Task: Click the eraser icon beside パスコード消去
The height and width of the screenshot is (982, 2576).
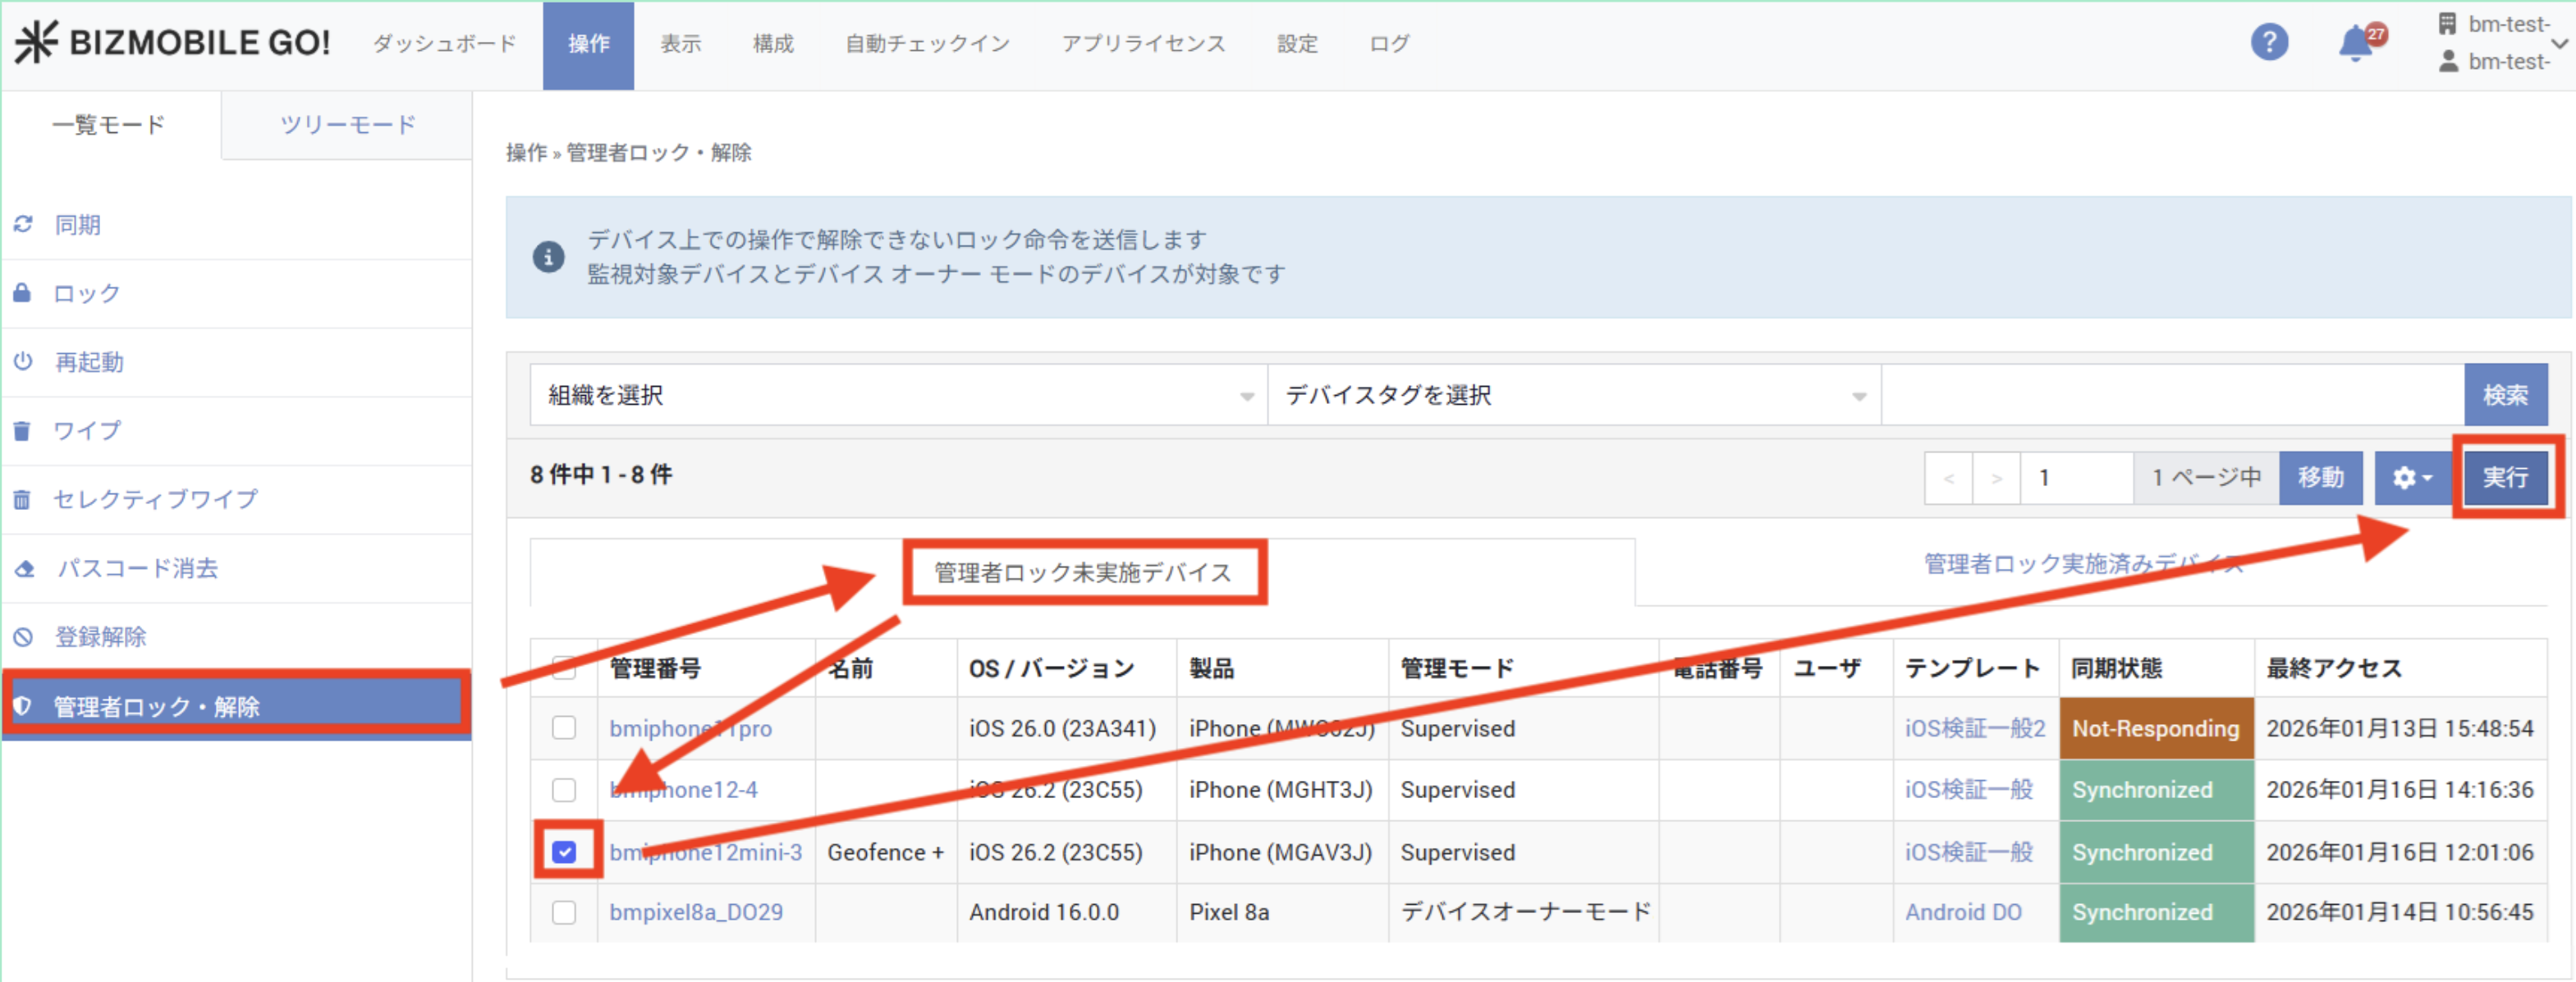Action: (x=24, y=568)
